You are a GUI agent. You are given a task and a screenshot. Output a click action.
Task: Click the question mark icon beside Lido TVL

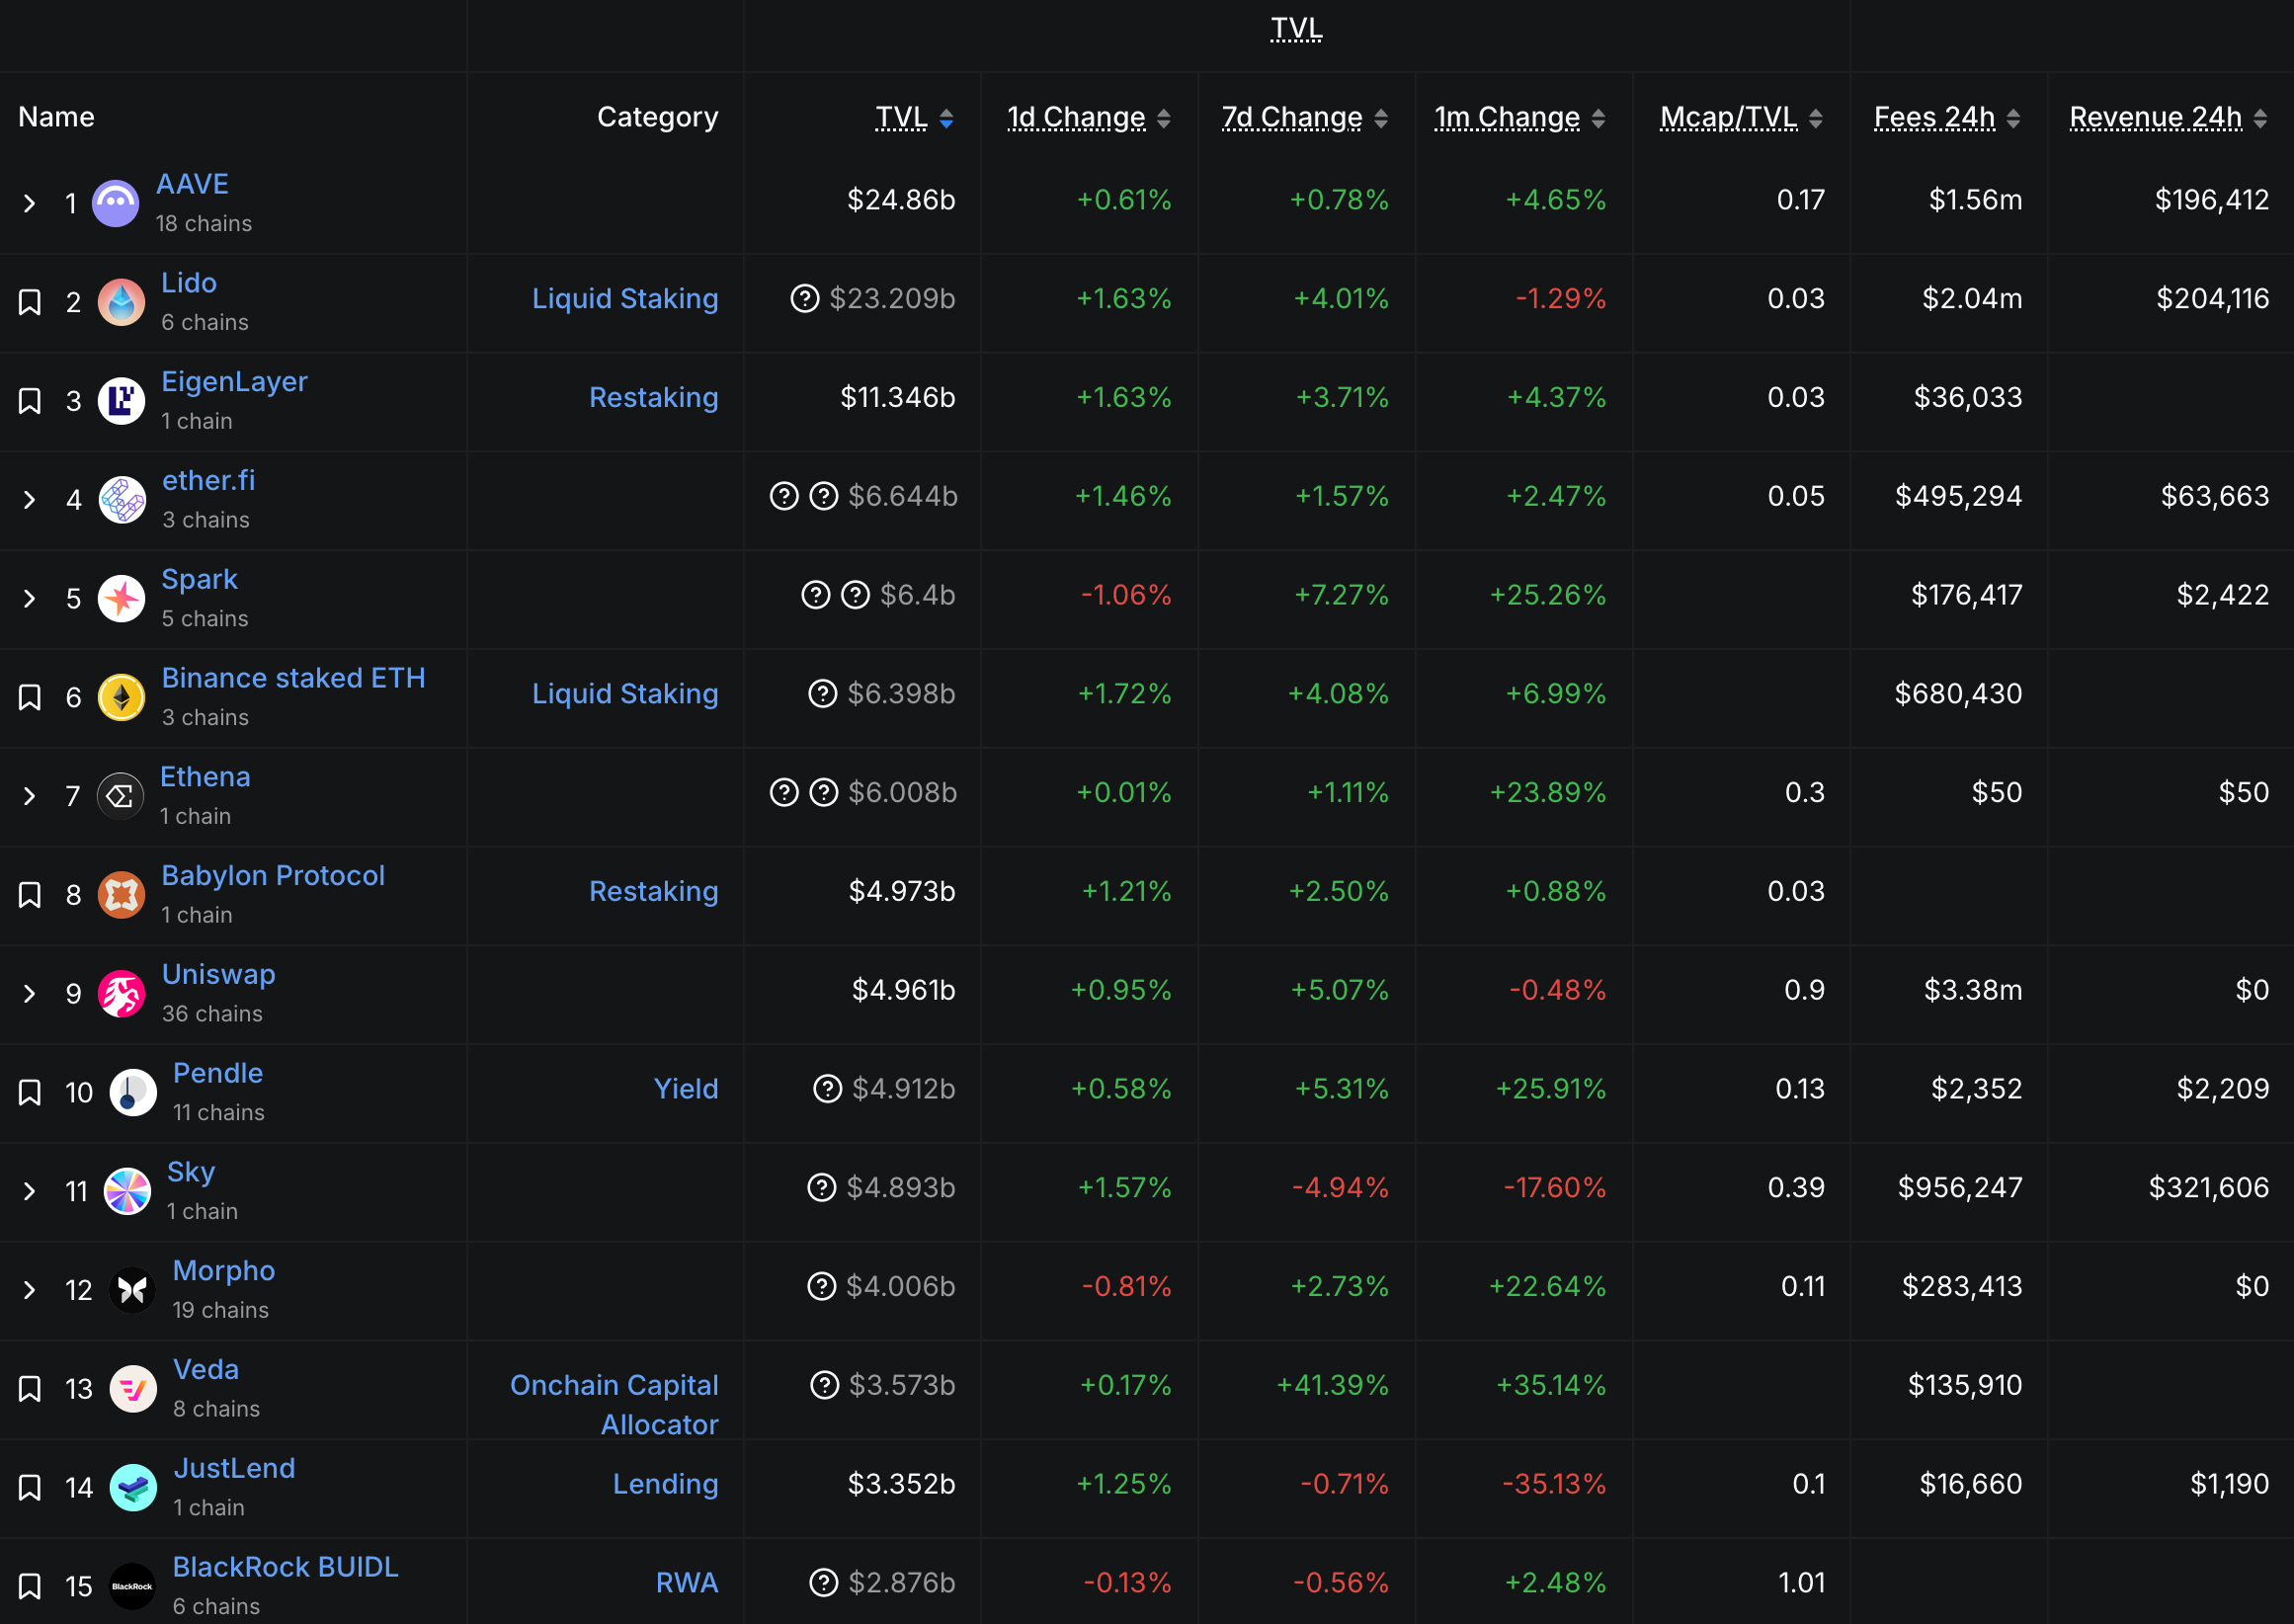click(804, 298)
